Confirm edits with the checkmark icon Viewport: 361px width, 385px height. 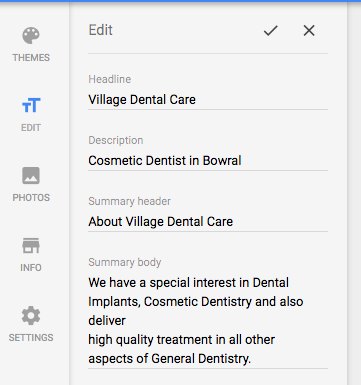(270, 31)
